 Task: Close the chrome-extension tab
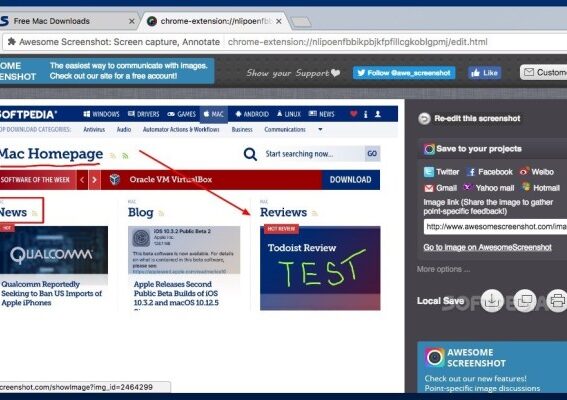(279, 21)
